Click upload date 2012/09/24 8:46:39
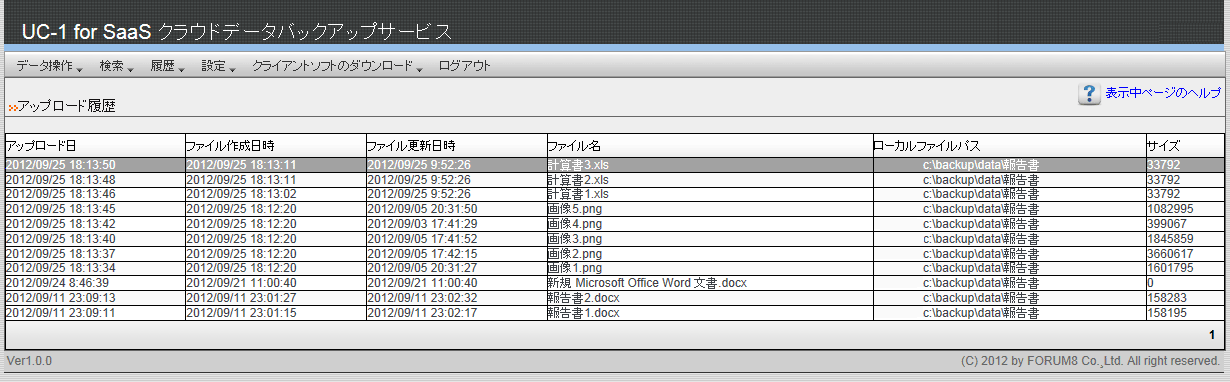 [58, 283]
